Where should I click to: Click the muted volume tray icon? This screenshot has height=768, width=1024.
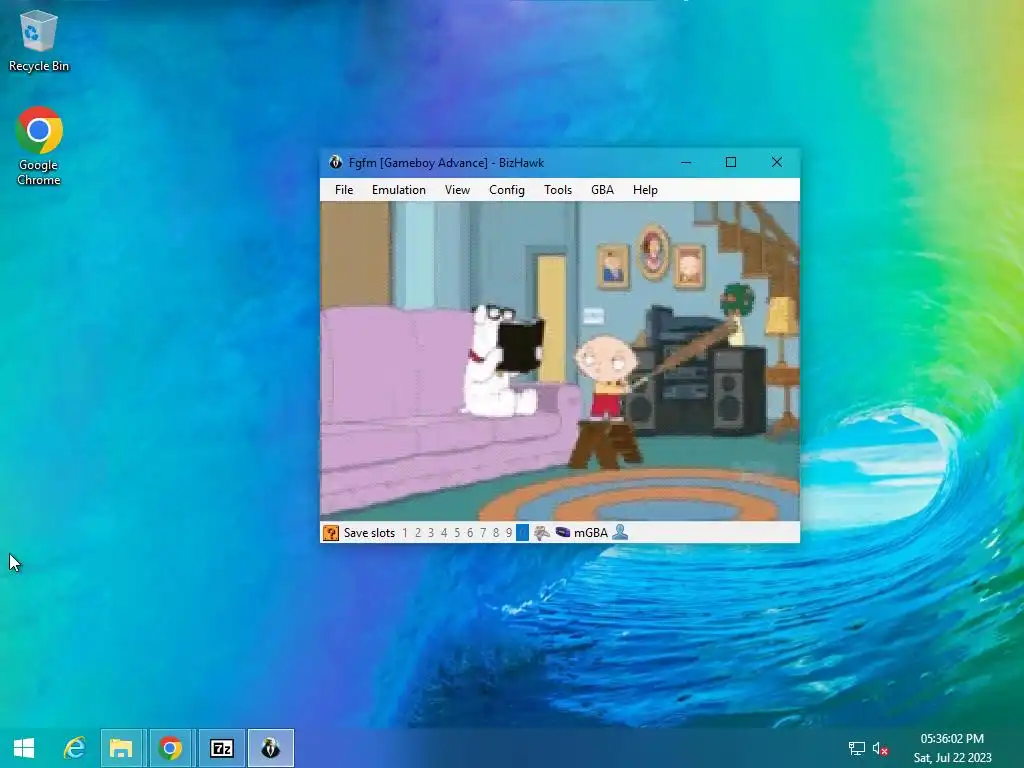880,748
